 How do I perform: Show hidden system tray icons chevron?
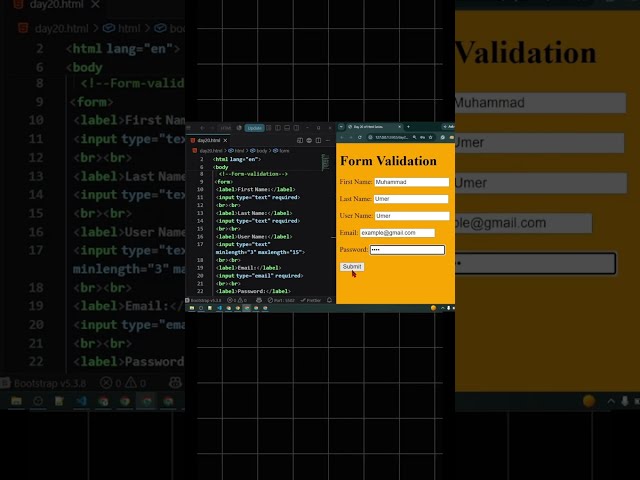pyautogui.click(x=443, y=308)
